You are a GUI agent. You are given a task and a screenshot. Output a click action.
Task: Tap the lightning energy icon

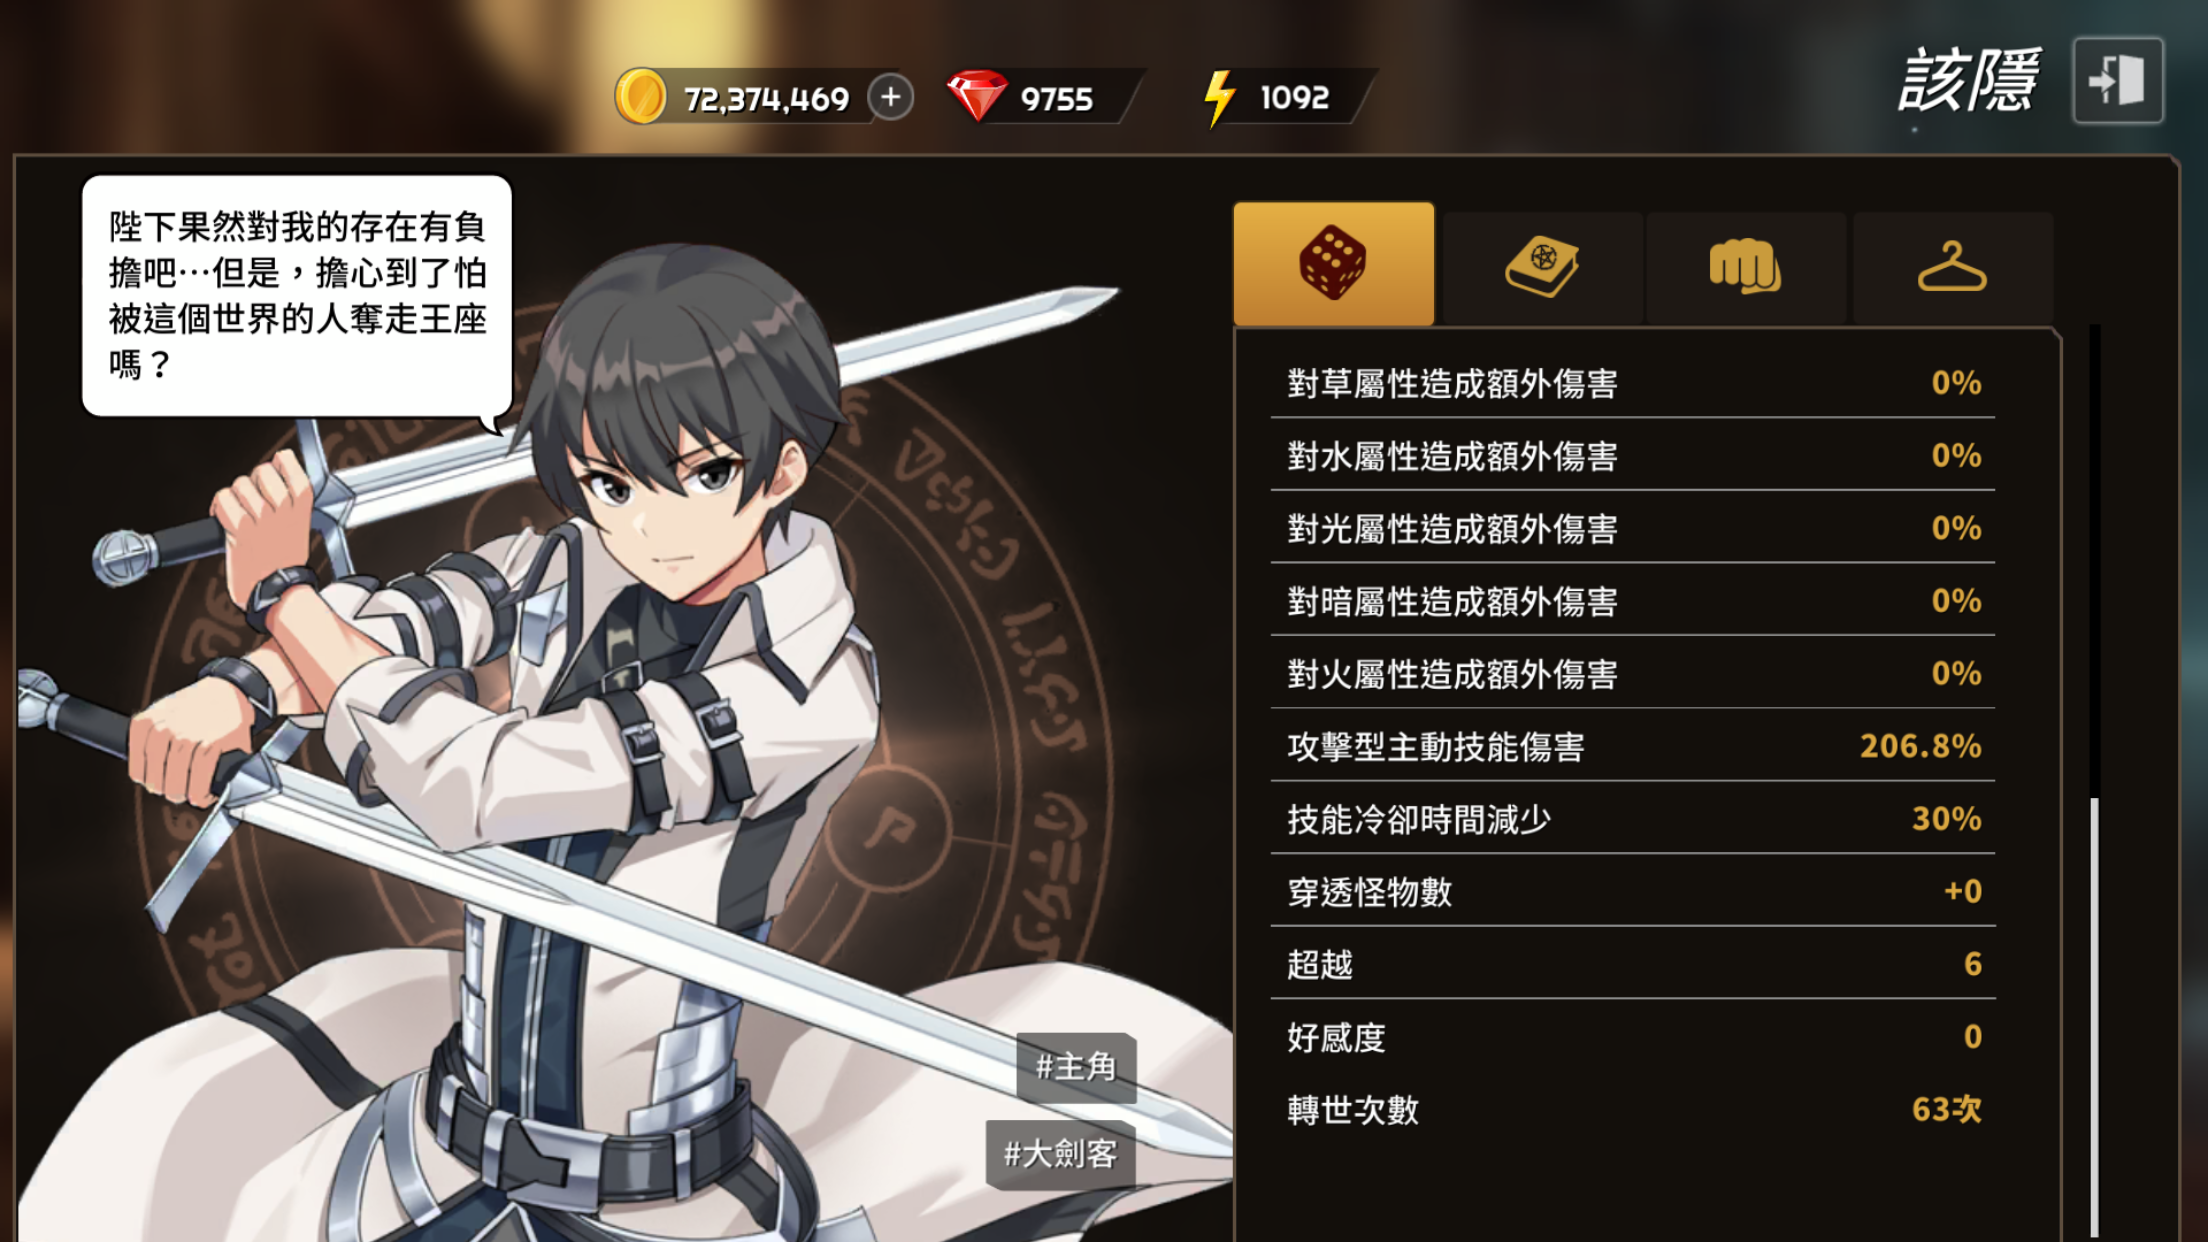[1219, 97]
